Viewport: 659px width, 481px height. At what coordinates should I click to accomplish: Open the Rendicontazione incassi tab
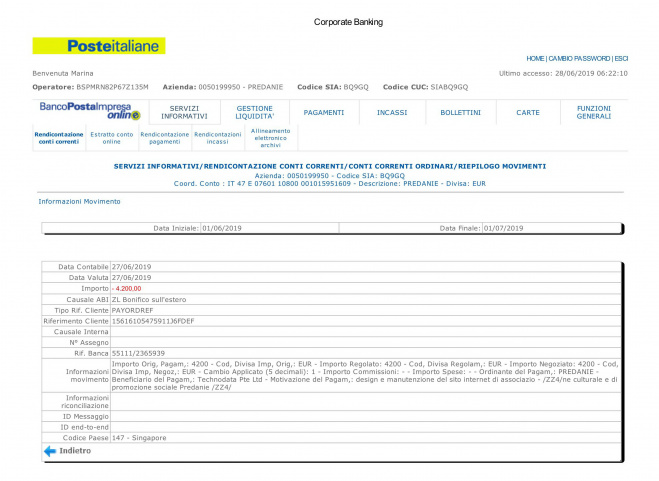pyautogui.click(x=217, y=138)
